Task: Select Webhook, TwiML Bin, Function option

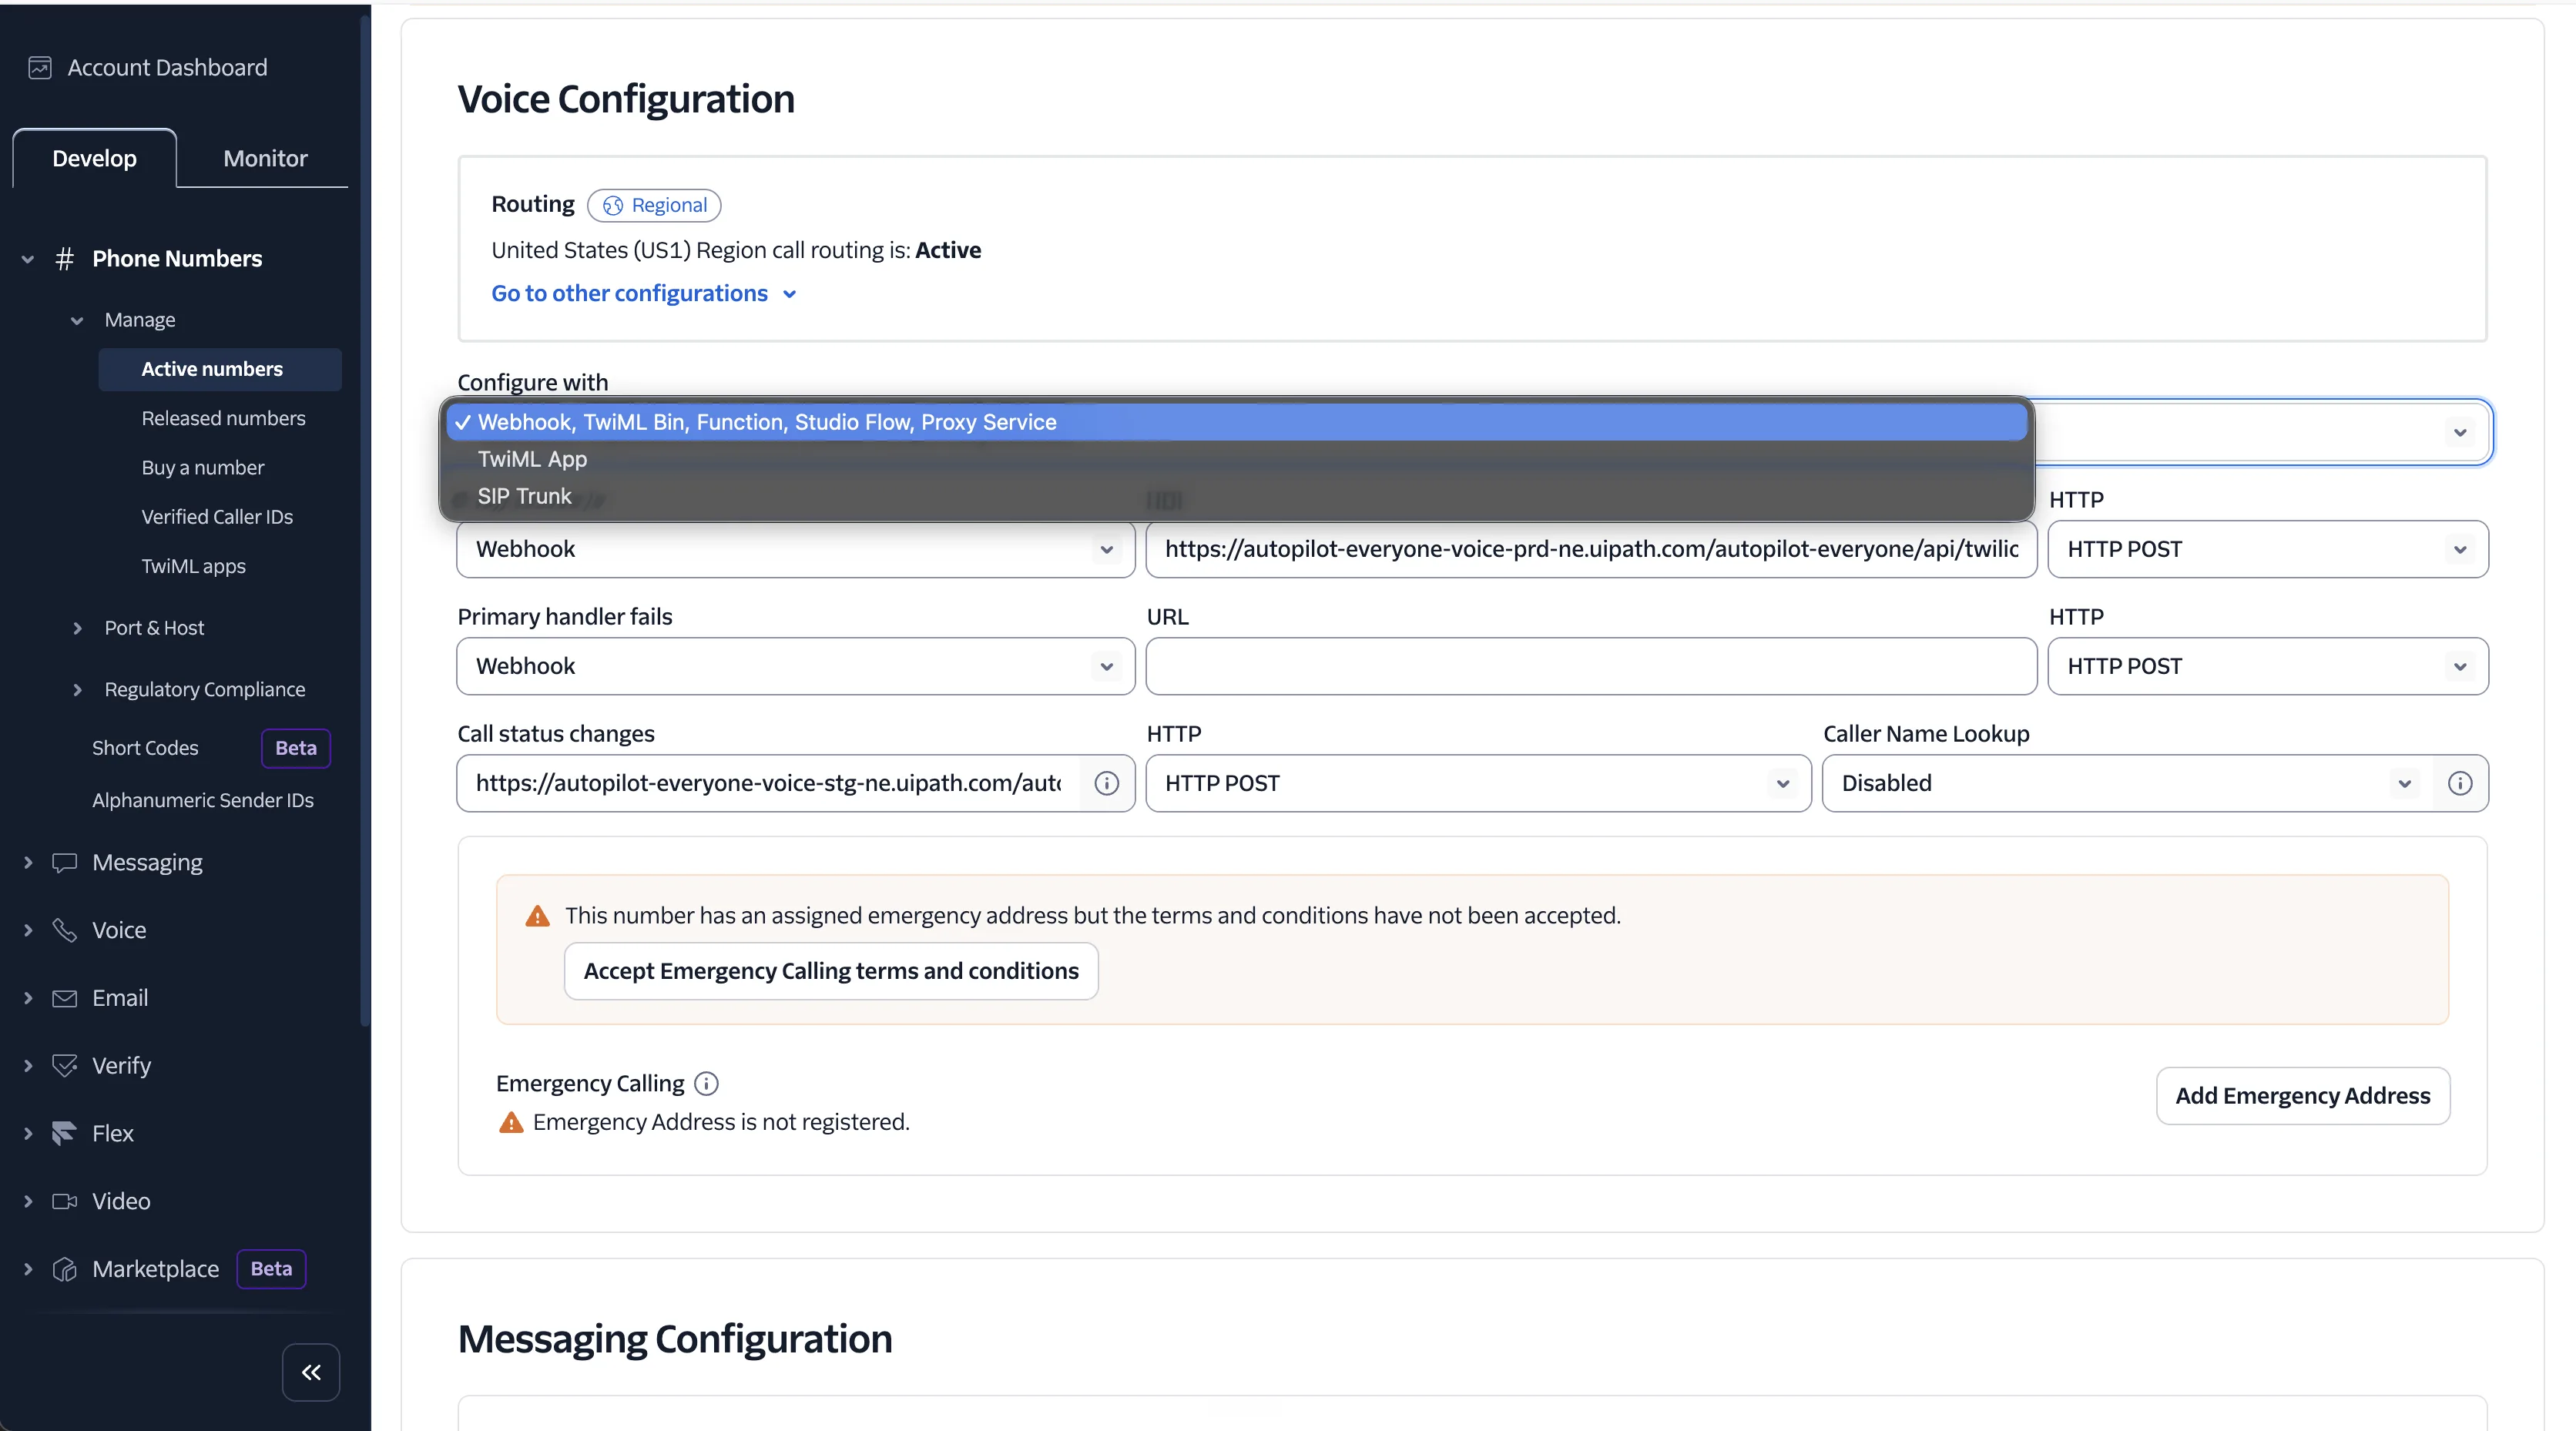Action: click(x=1237, y=422)
